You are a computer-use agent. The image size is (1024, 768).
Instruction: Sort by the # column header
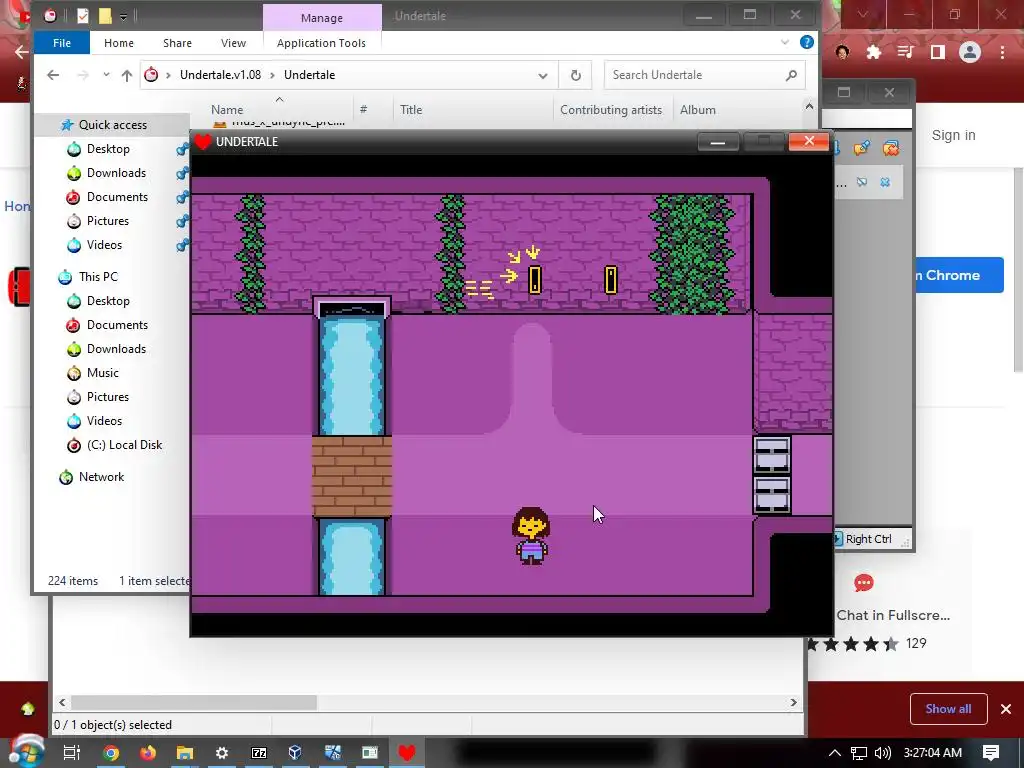pyautogui.click(x=363, y=110)
